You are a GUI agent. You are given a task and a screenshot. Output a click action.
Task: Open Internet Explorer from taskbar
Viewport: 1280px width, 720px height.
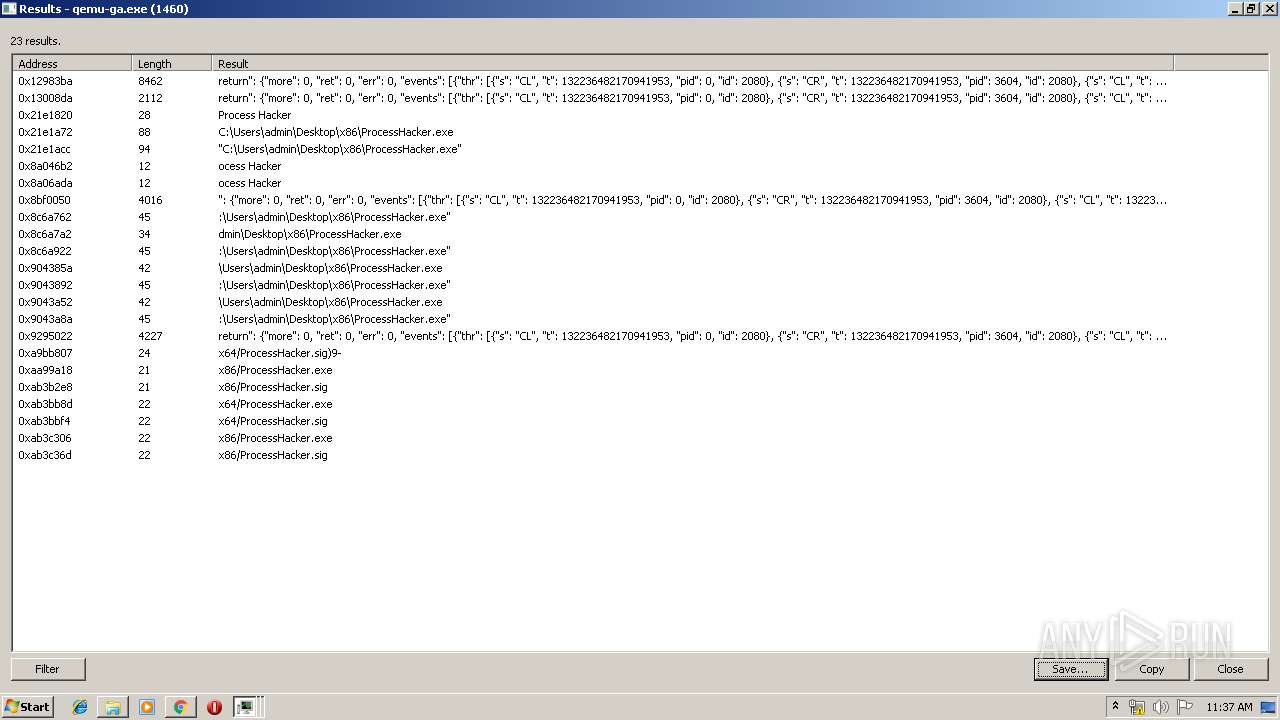tap(80, 707)
